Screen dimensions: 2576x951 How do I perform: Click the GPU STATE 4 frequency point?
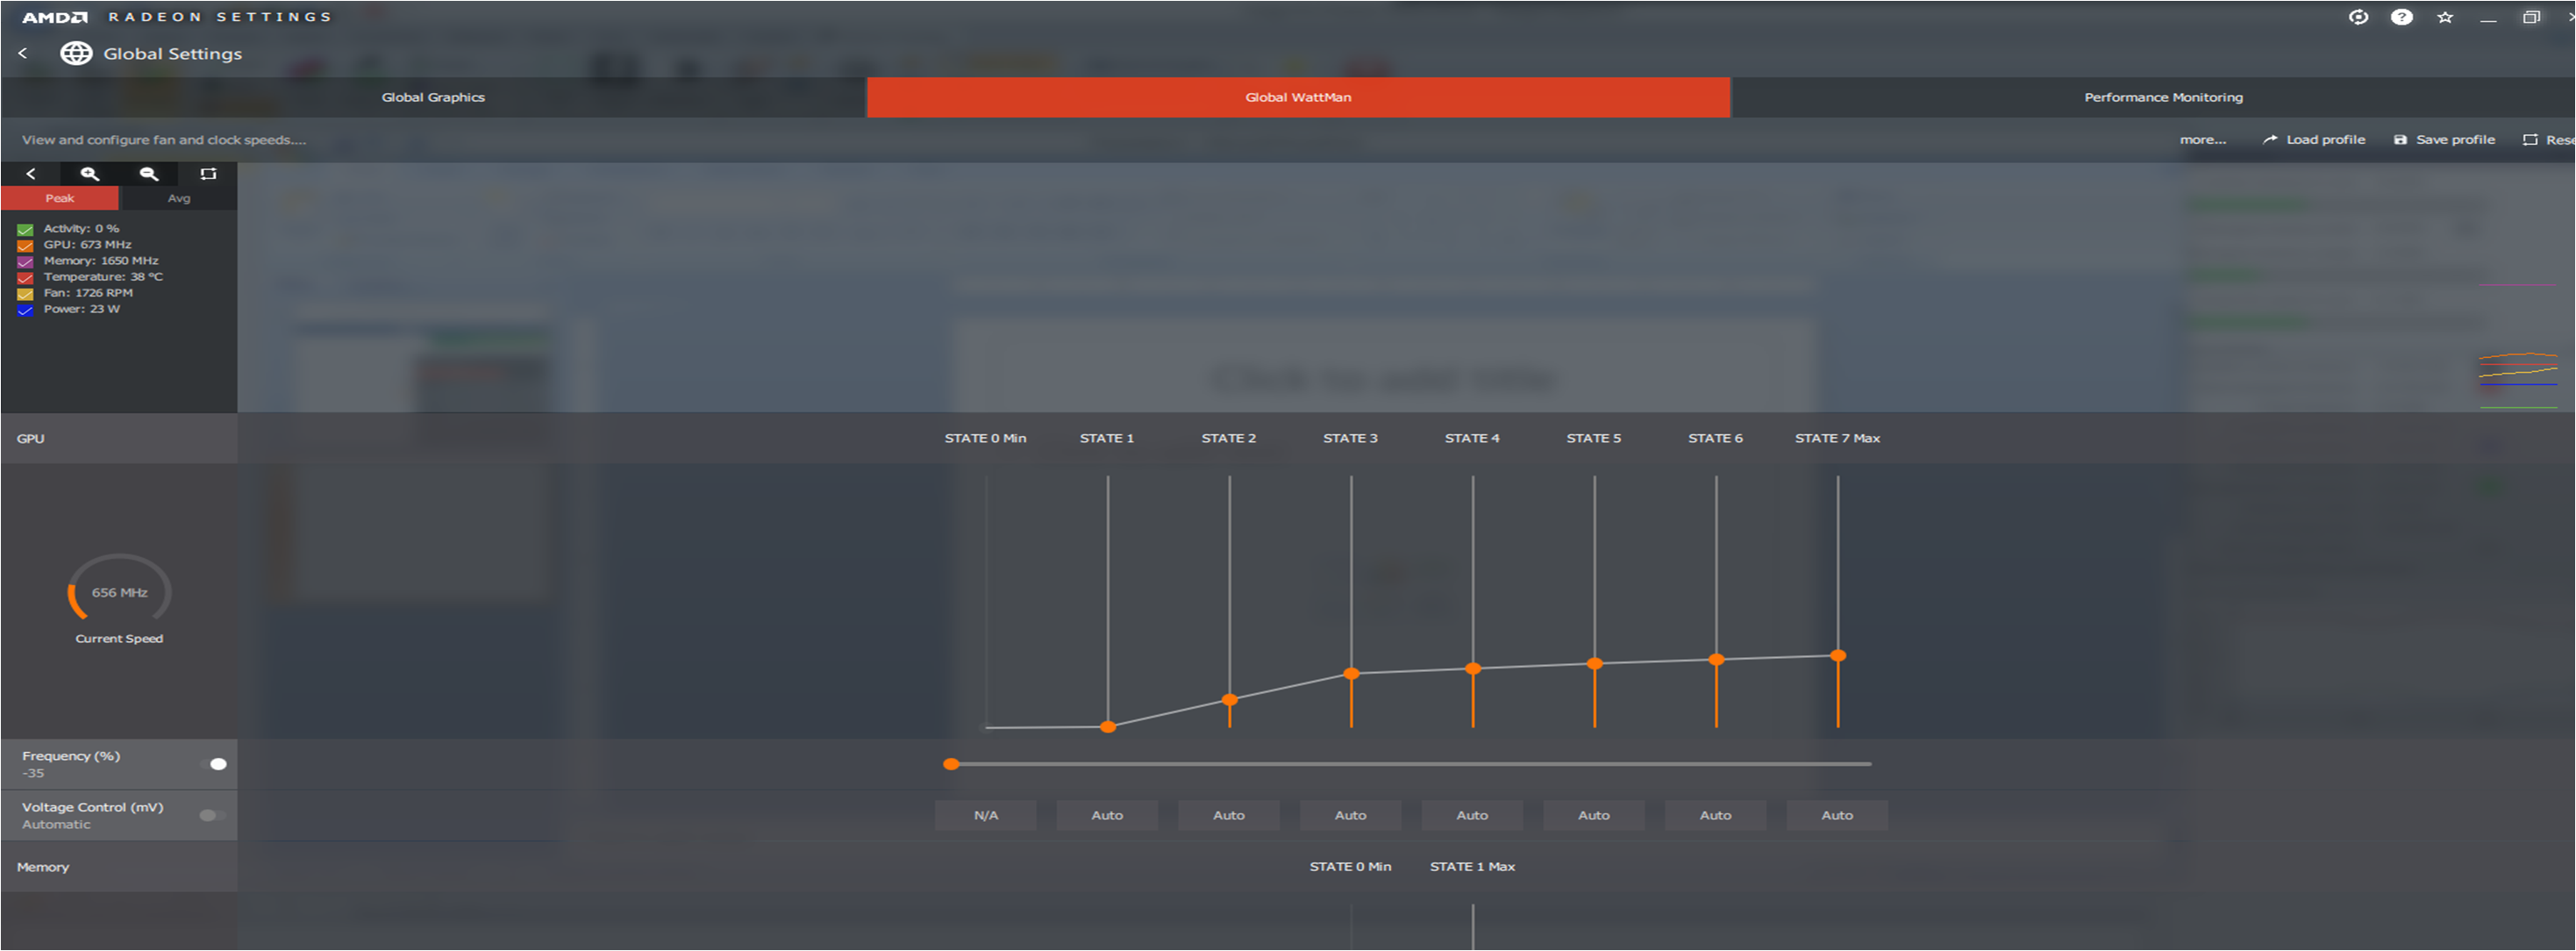[x=1472, y=668]
